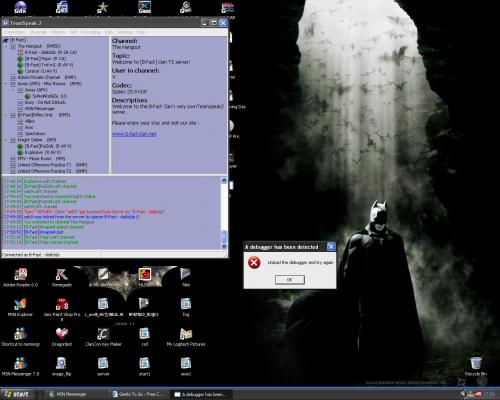Click the Connected status bar text
Screen dimensions: 500x400
click(x=31, y=255)
